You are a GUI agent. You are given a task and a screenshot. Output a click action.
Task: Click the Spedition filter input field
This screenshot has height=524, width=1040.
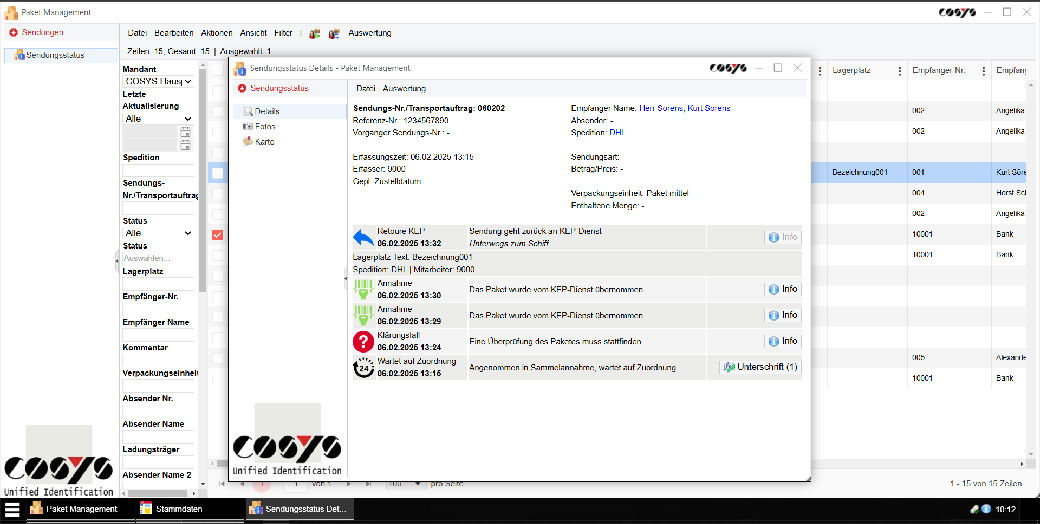point(159,170)
